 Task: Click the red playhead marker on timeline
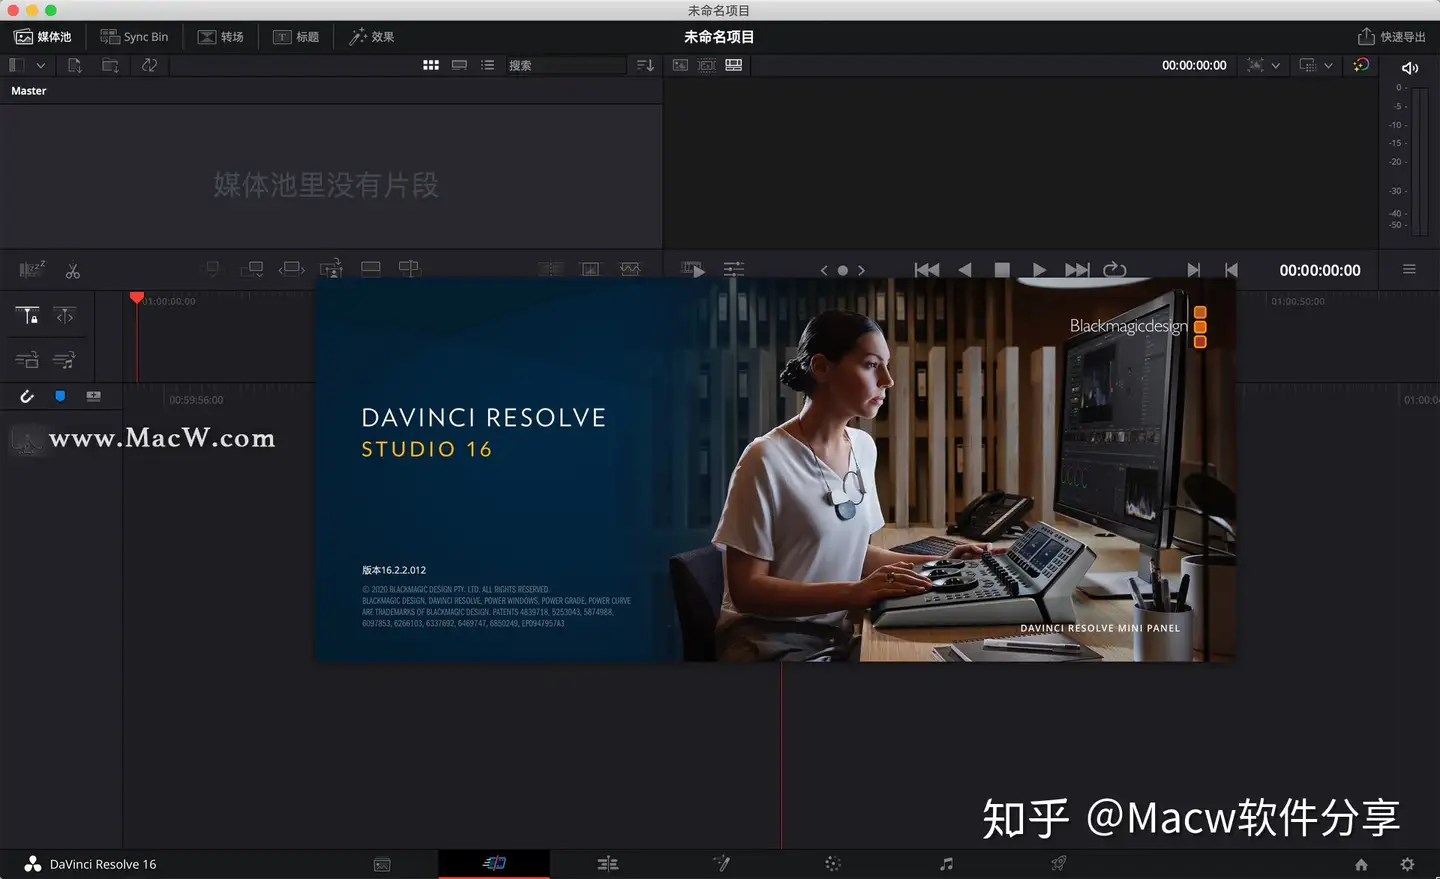(x=137, y=298)
